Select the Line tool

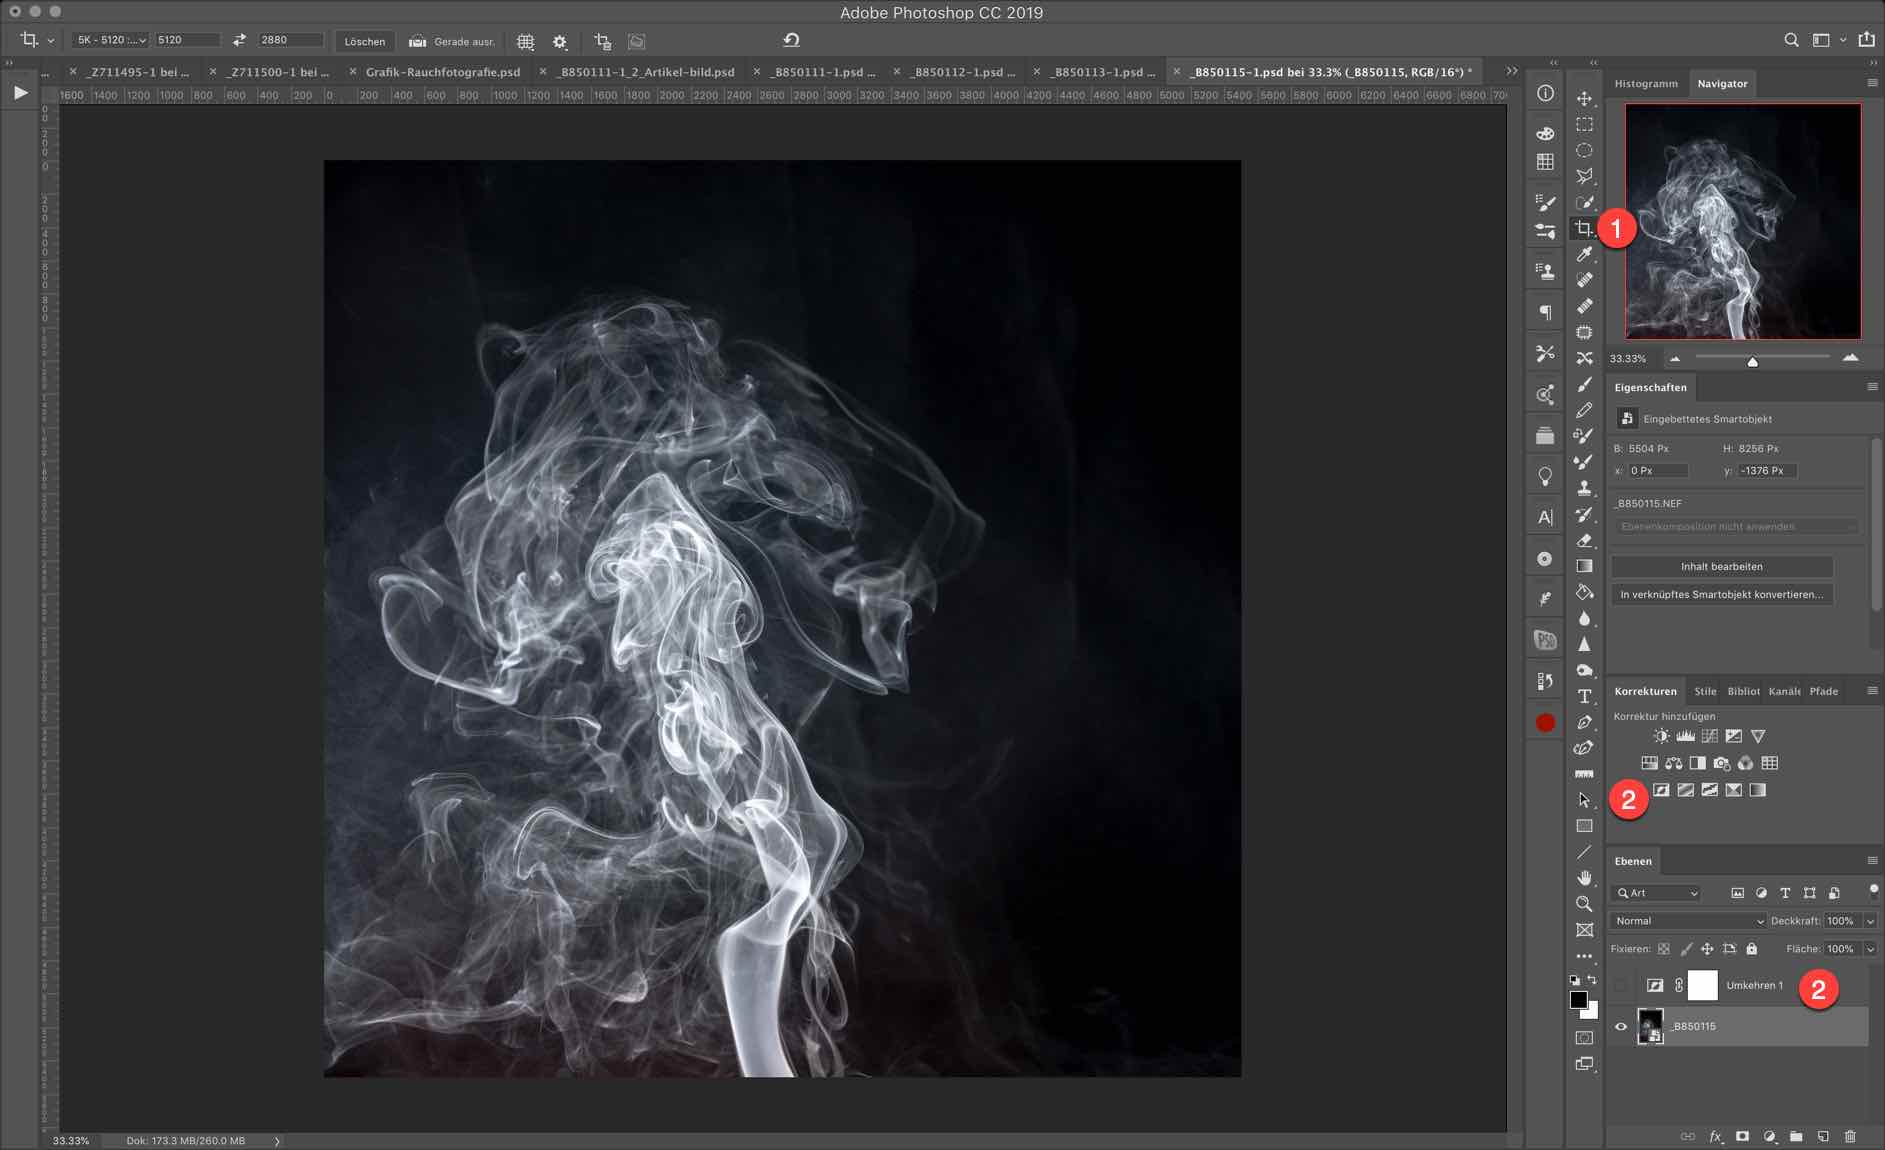click(x=1584, y=852)
